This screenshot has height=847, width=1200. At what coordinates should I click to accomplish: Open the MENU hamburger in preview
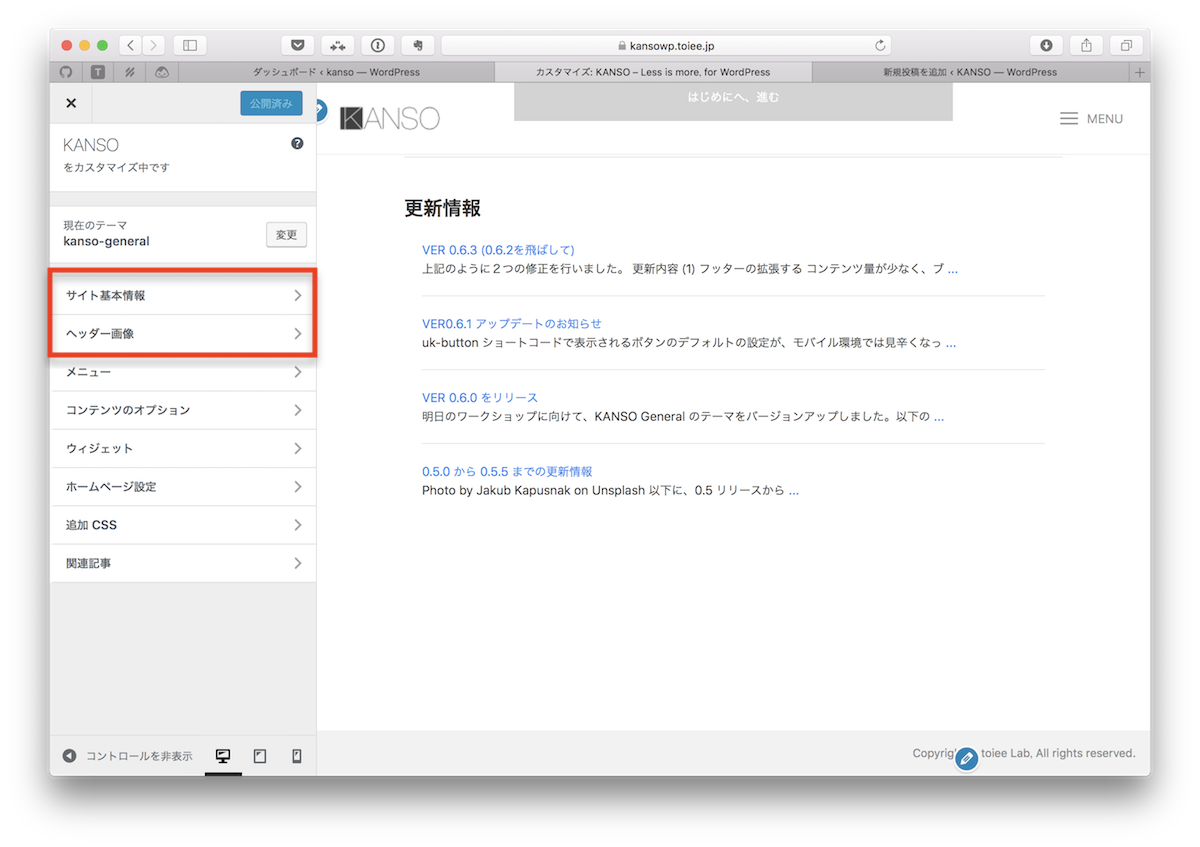pyautogui.click(x=1091, y=119)
